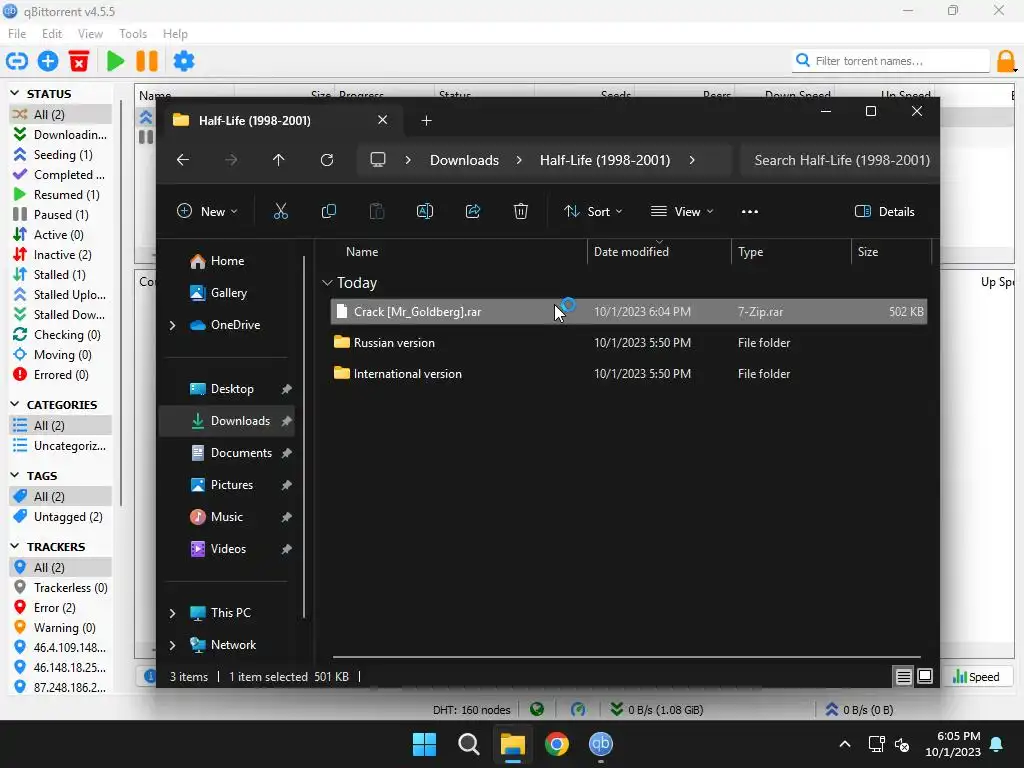Filter trackers by Error (2)
Viewport: 1024px width, 768px height.
click(60, 607)
